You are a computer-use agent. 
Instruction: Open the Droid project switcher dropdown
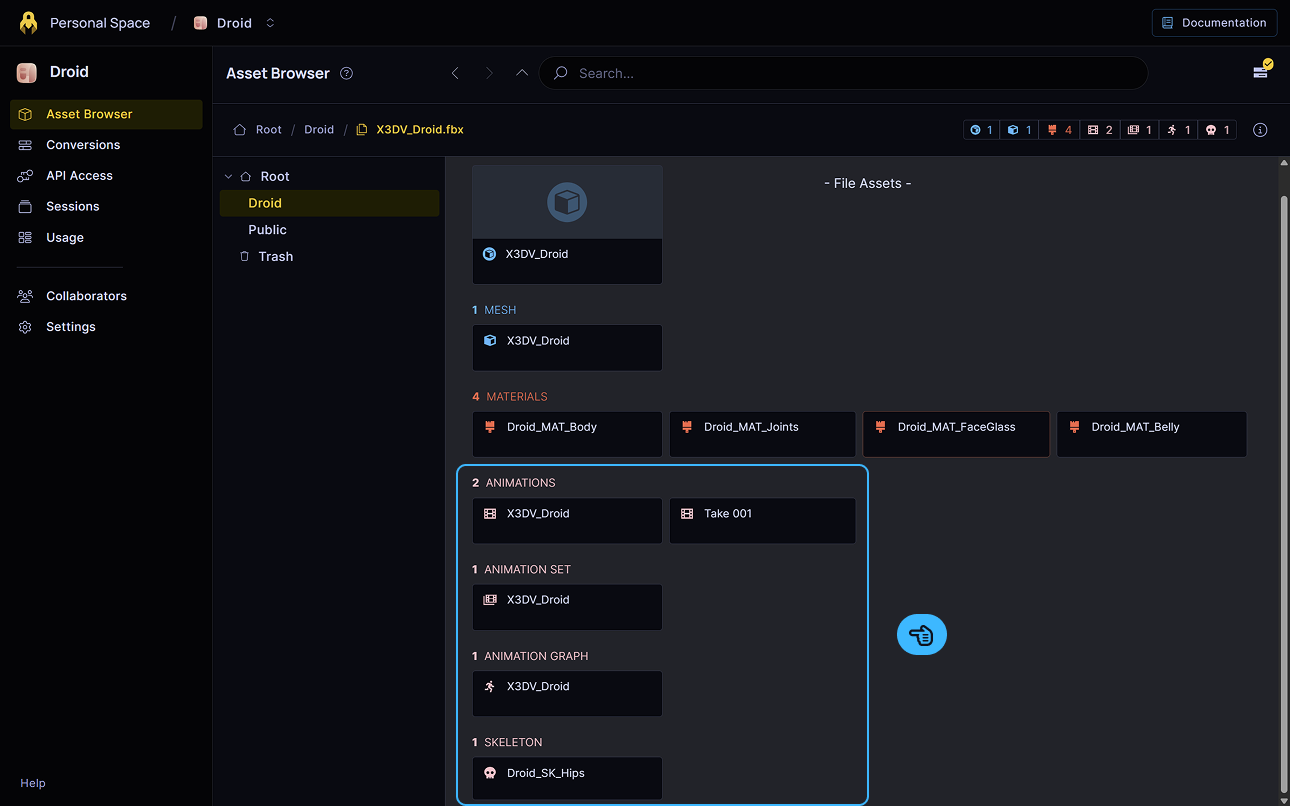[235, 23]
